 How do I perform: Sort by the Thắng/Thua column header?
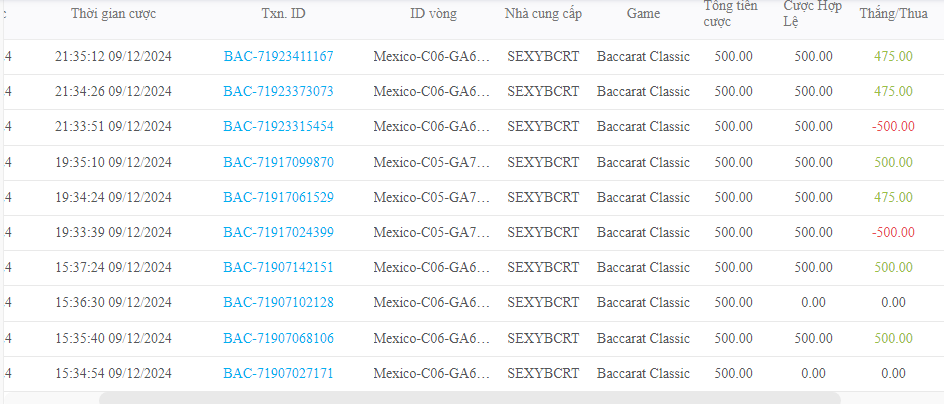tap(893, 14)
